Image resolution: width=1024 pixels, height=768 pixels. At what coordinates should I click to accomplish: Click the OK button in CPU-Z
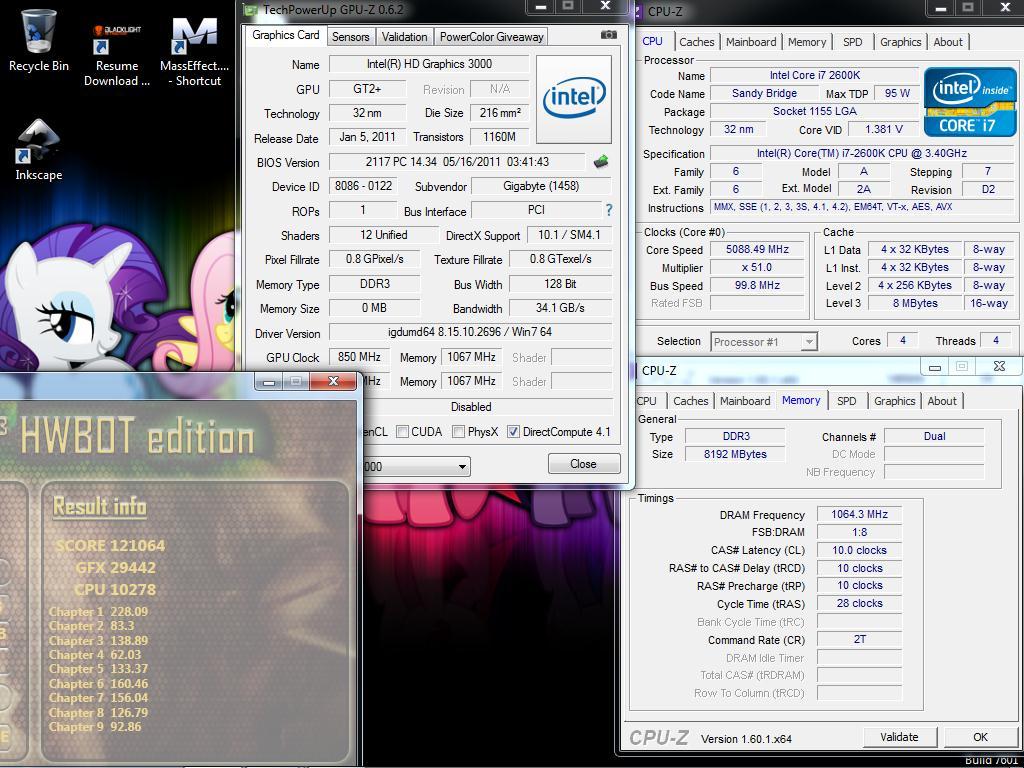[980, 737]
